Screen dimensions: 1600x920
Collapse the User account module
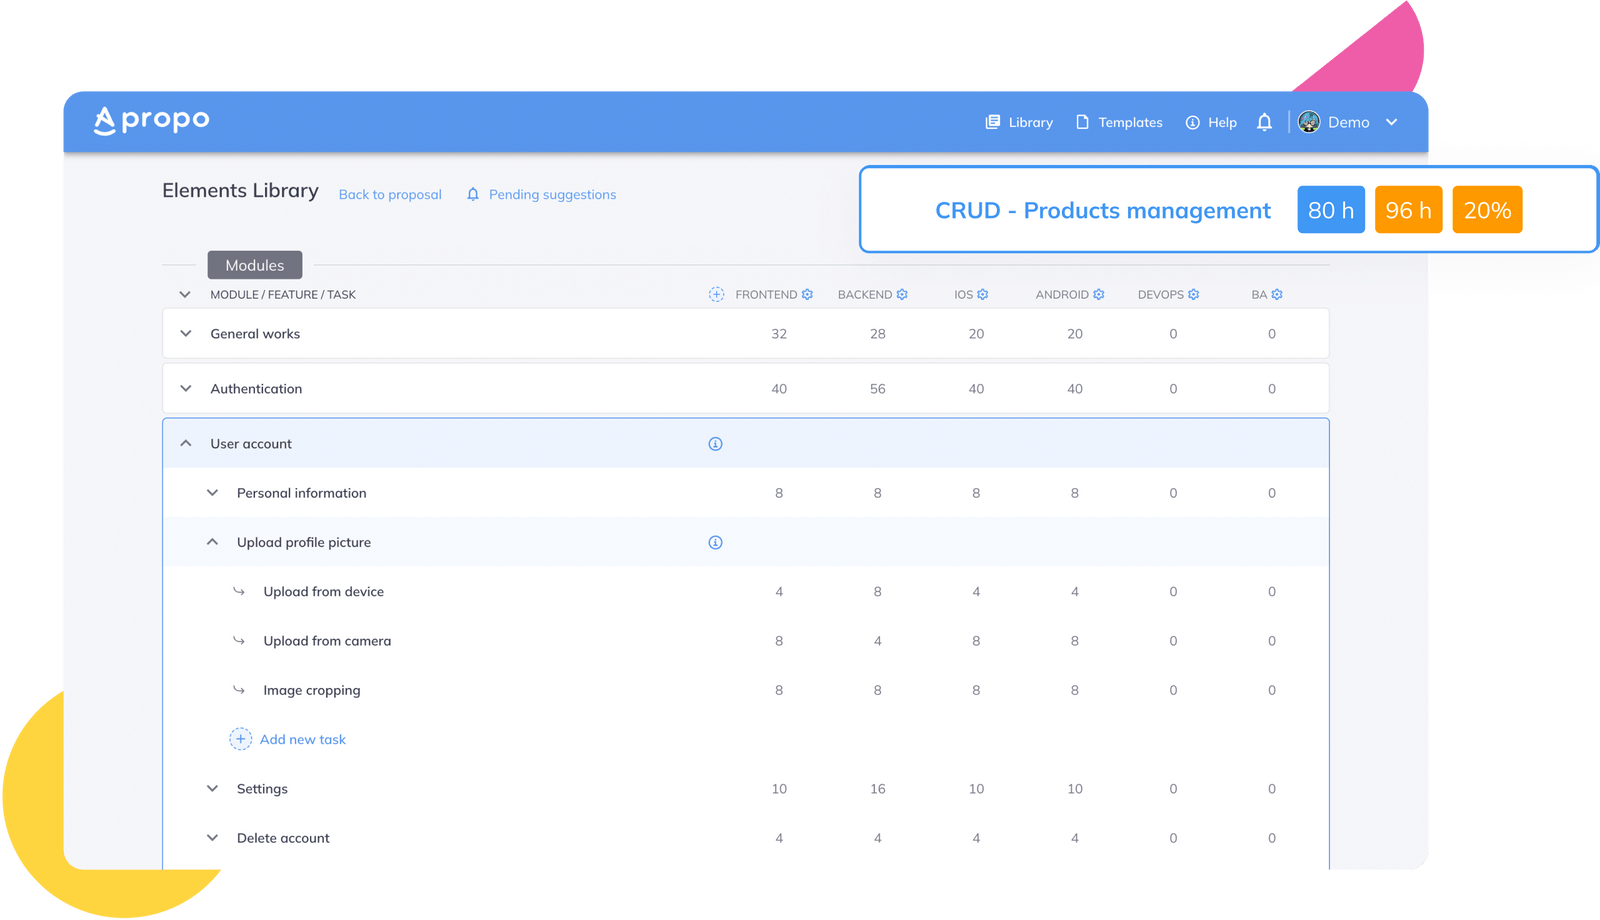click(x=186, y=443)
